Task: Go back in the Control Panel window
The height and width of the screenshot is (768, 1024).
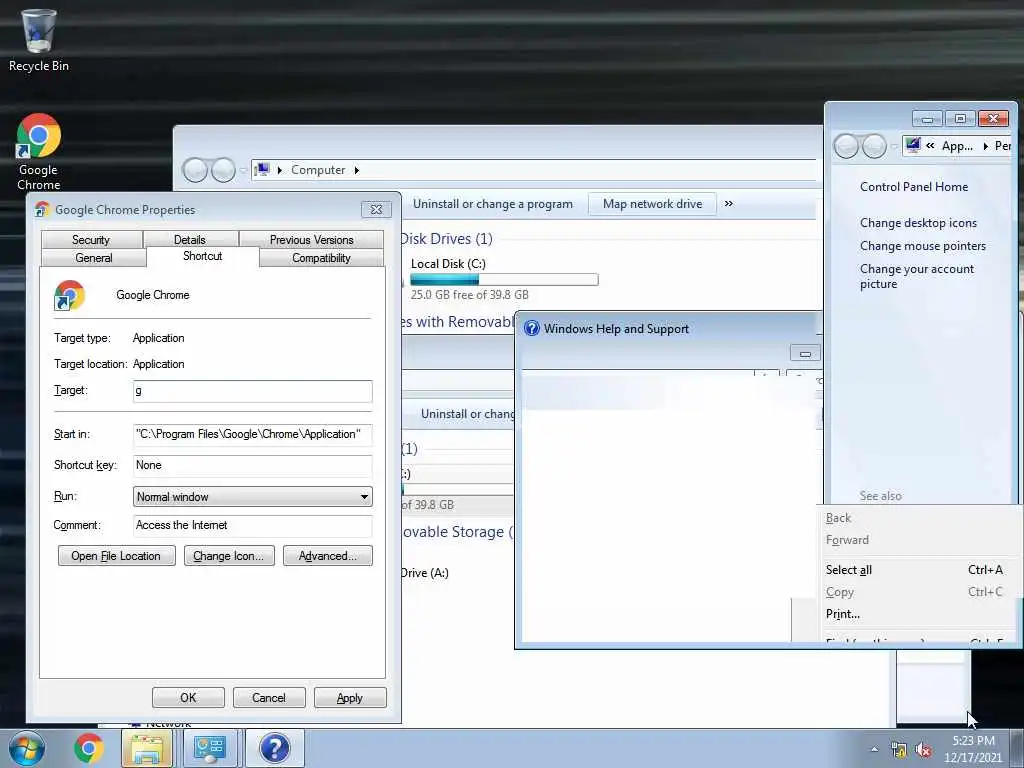Action: click(846, 146)
